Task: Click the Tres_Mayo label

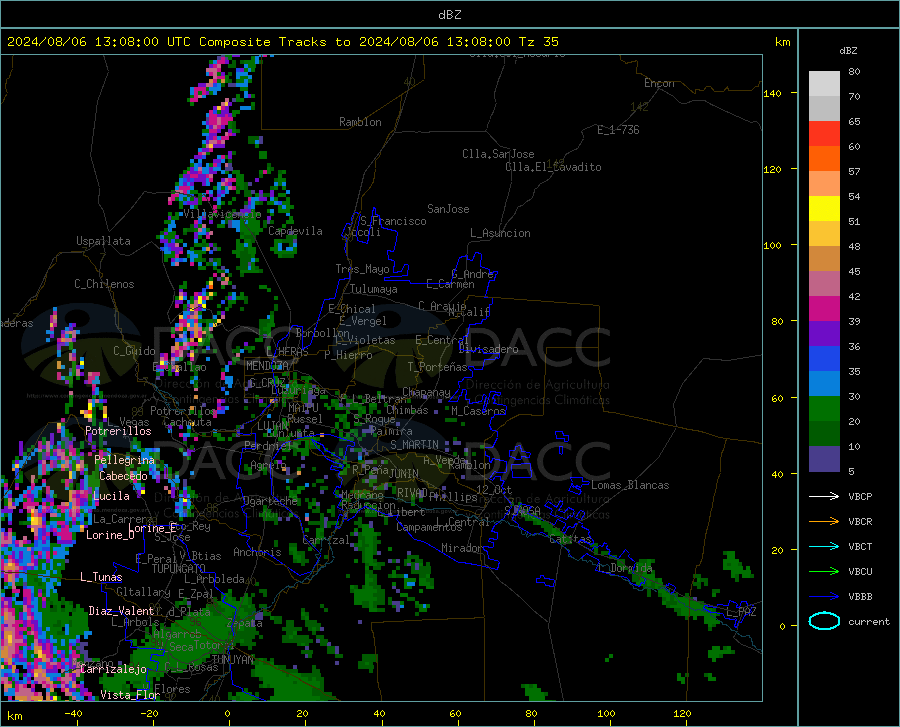Action: (362, 269)
